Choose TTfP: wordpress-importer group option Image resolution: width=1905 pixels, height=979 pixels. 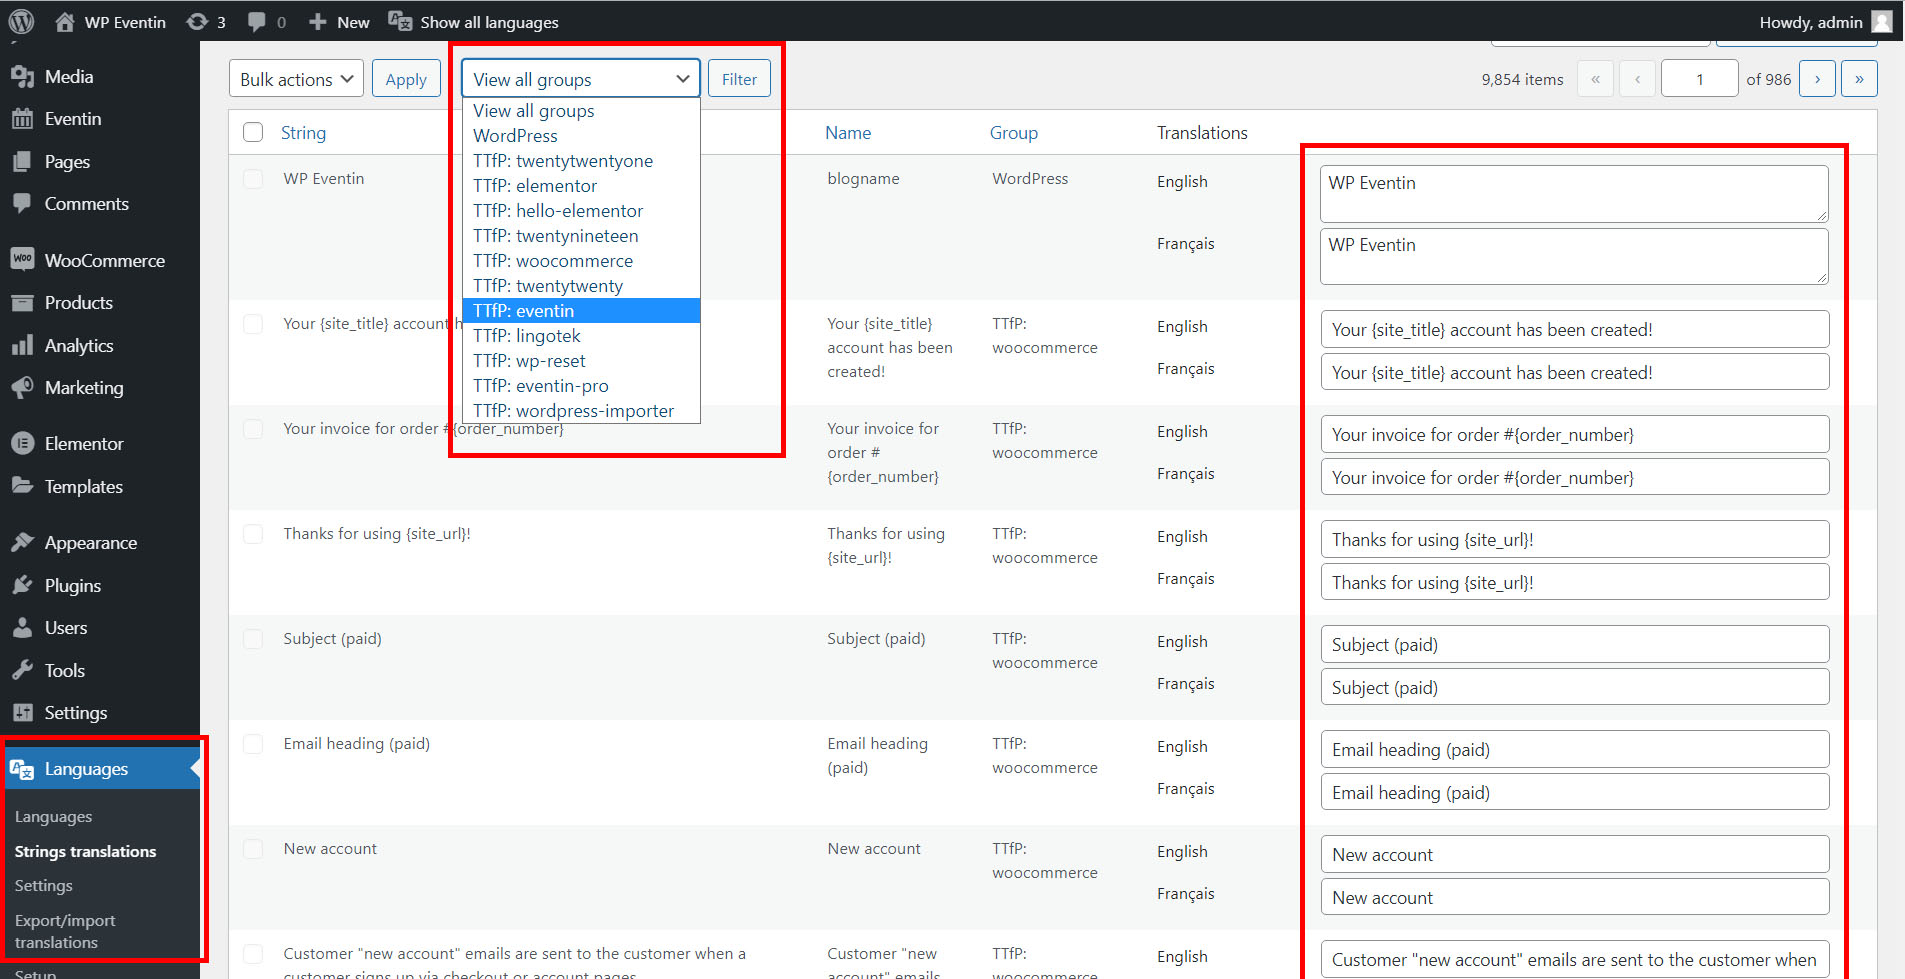tap(581, 411)
